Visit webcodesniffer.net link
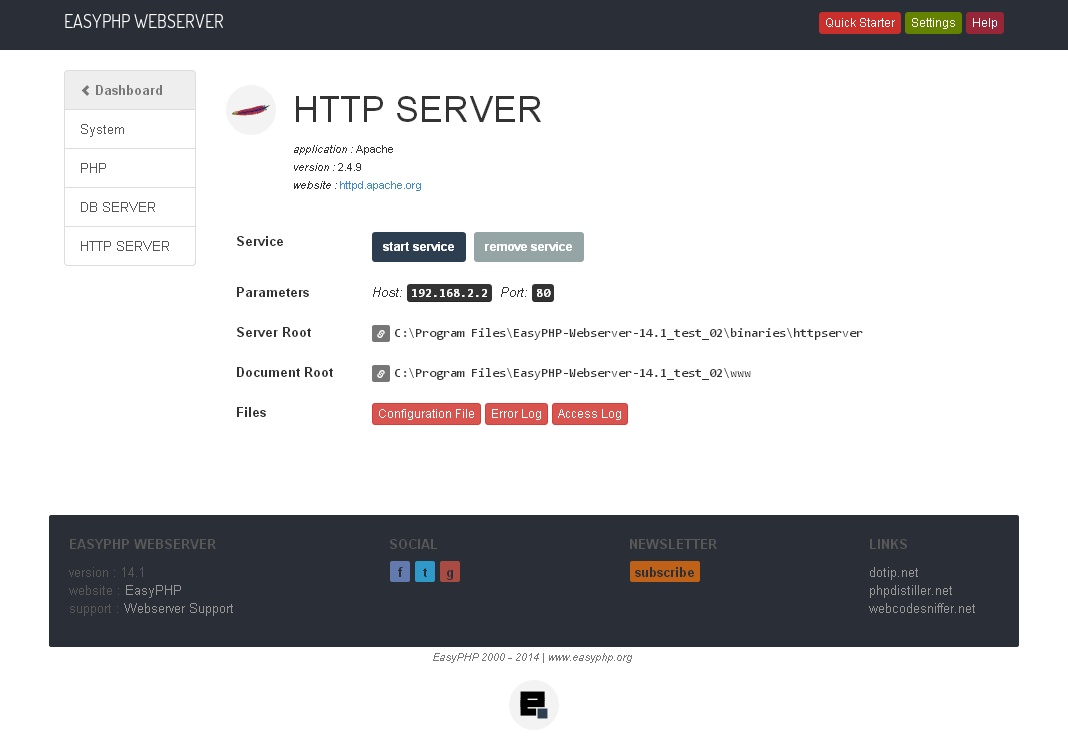Screen dimensions: 1068x743 pos(922,608)
